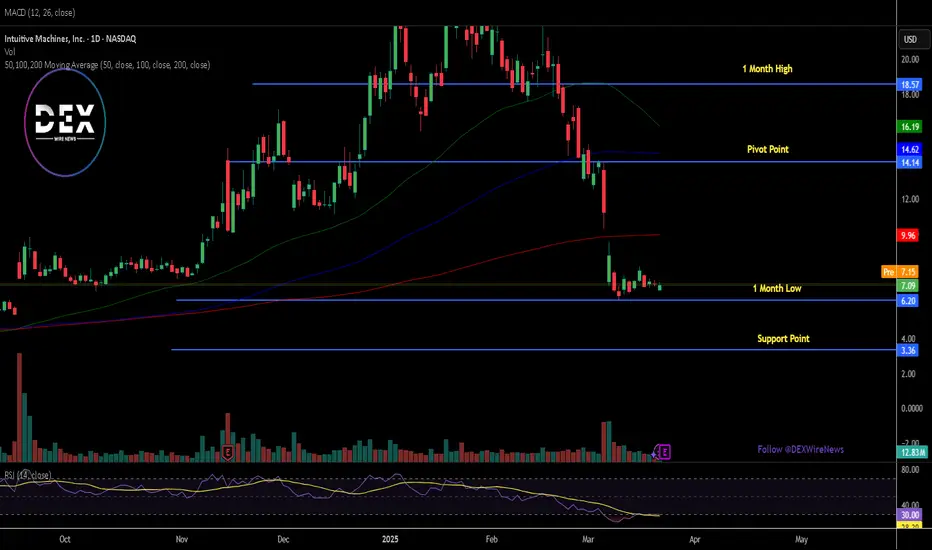Click the 3.36 support price label

pyautogui.click(x=908, y=350)
